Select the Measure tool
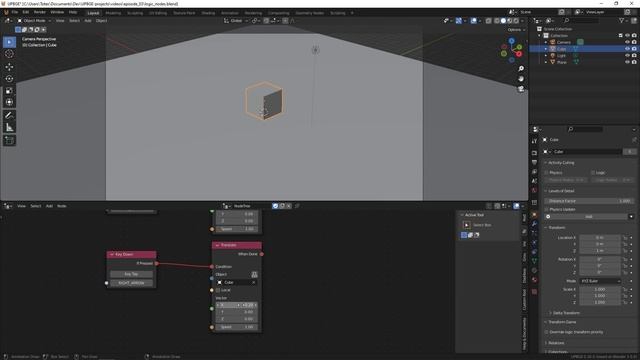The width and height of the screenshot is (640, 360). pos(9,127)
